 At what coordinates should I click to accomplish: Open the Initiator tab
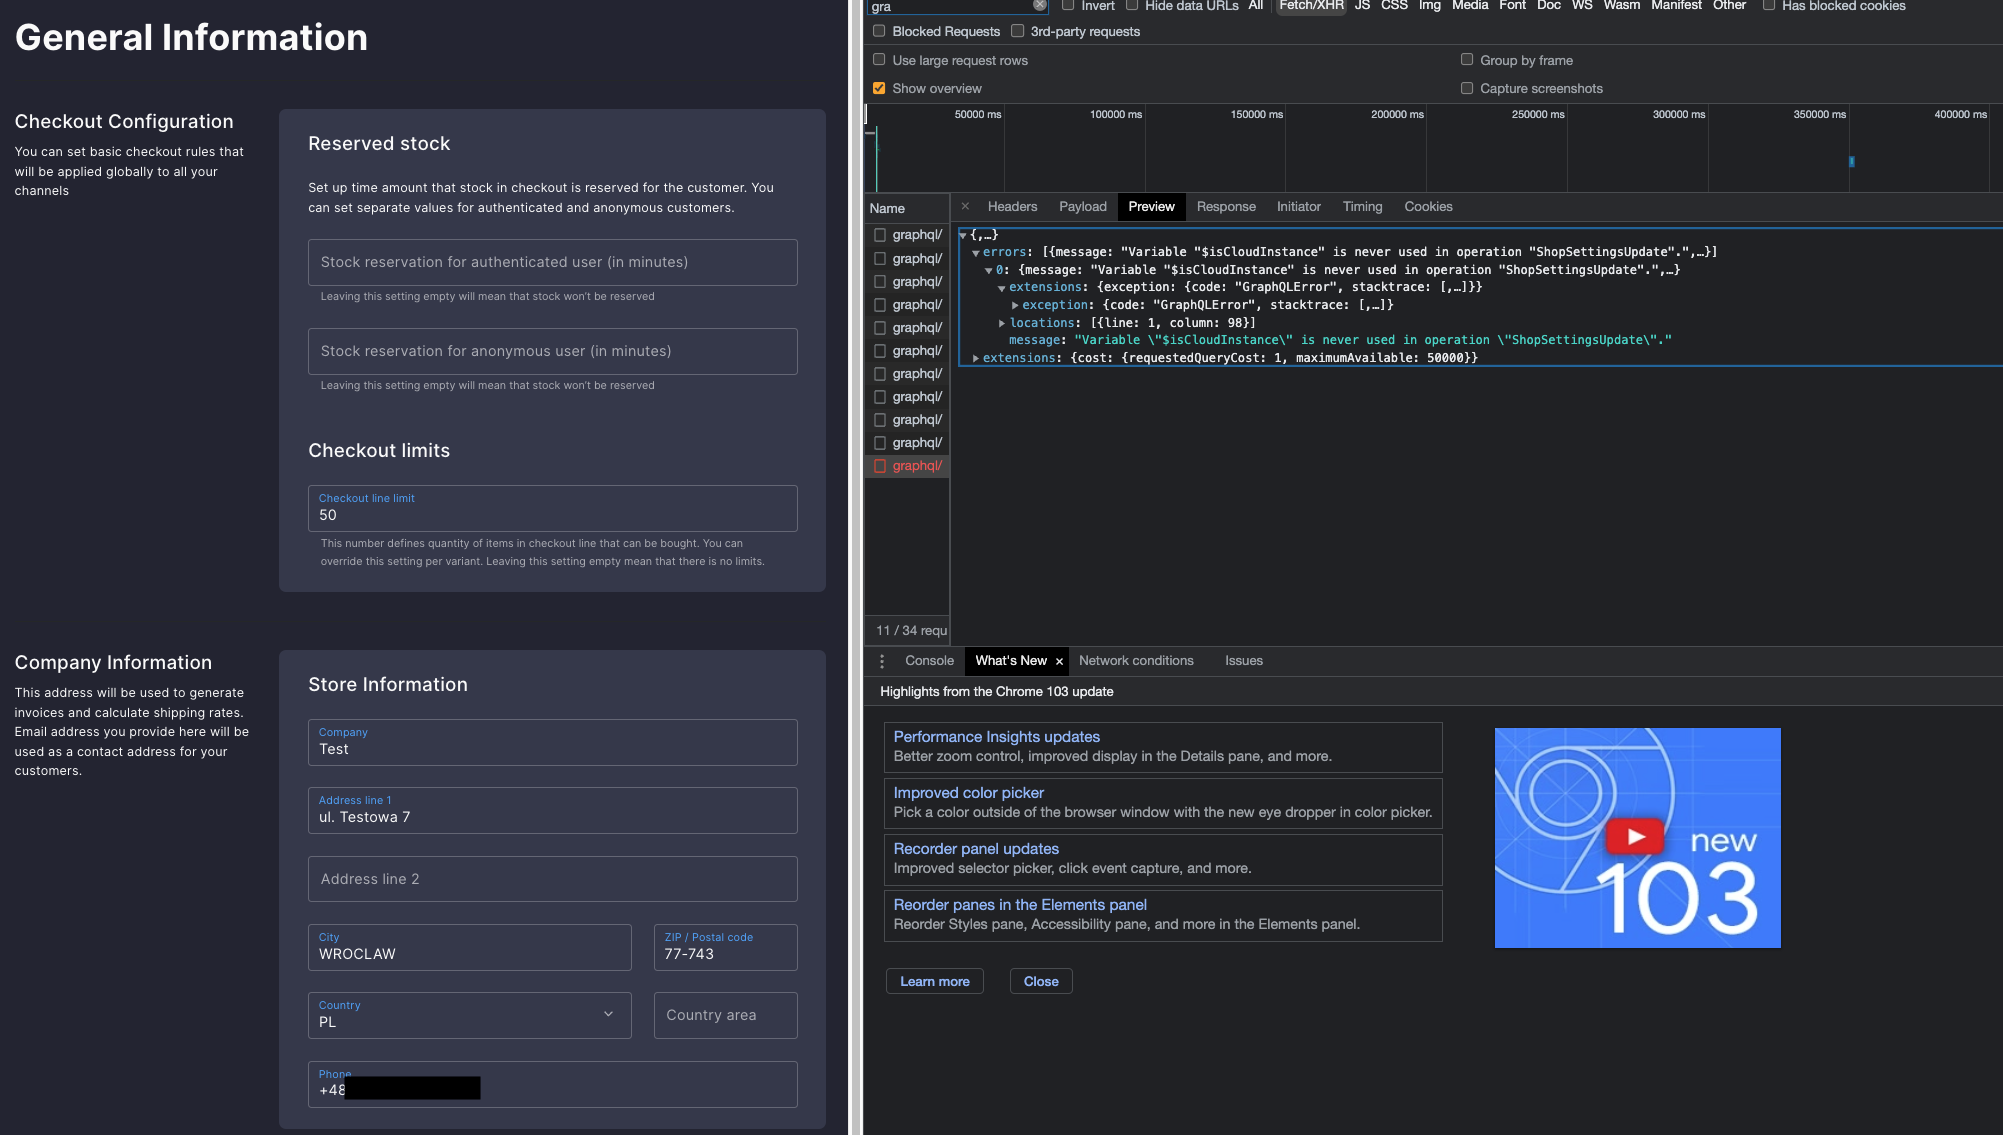pyautogui.click(x=1298, y=207)
